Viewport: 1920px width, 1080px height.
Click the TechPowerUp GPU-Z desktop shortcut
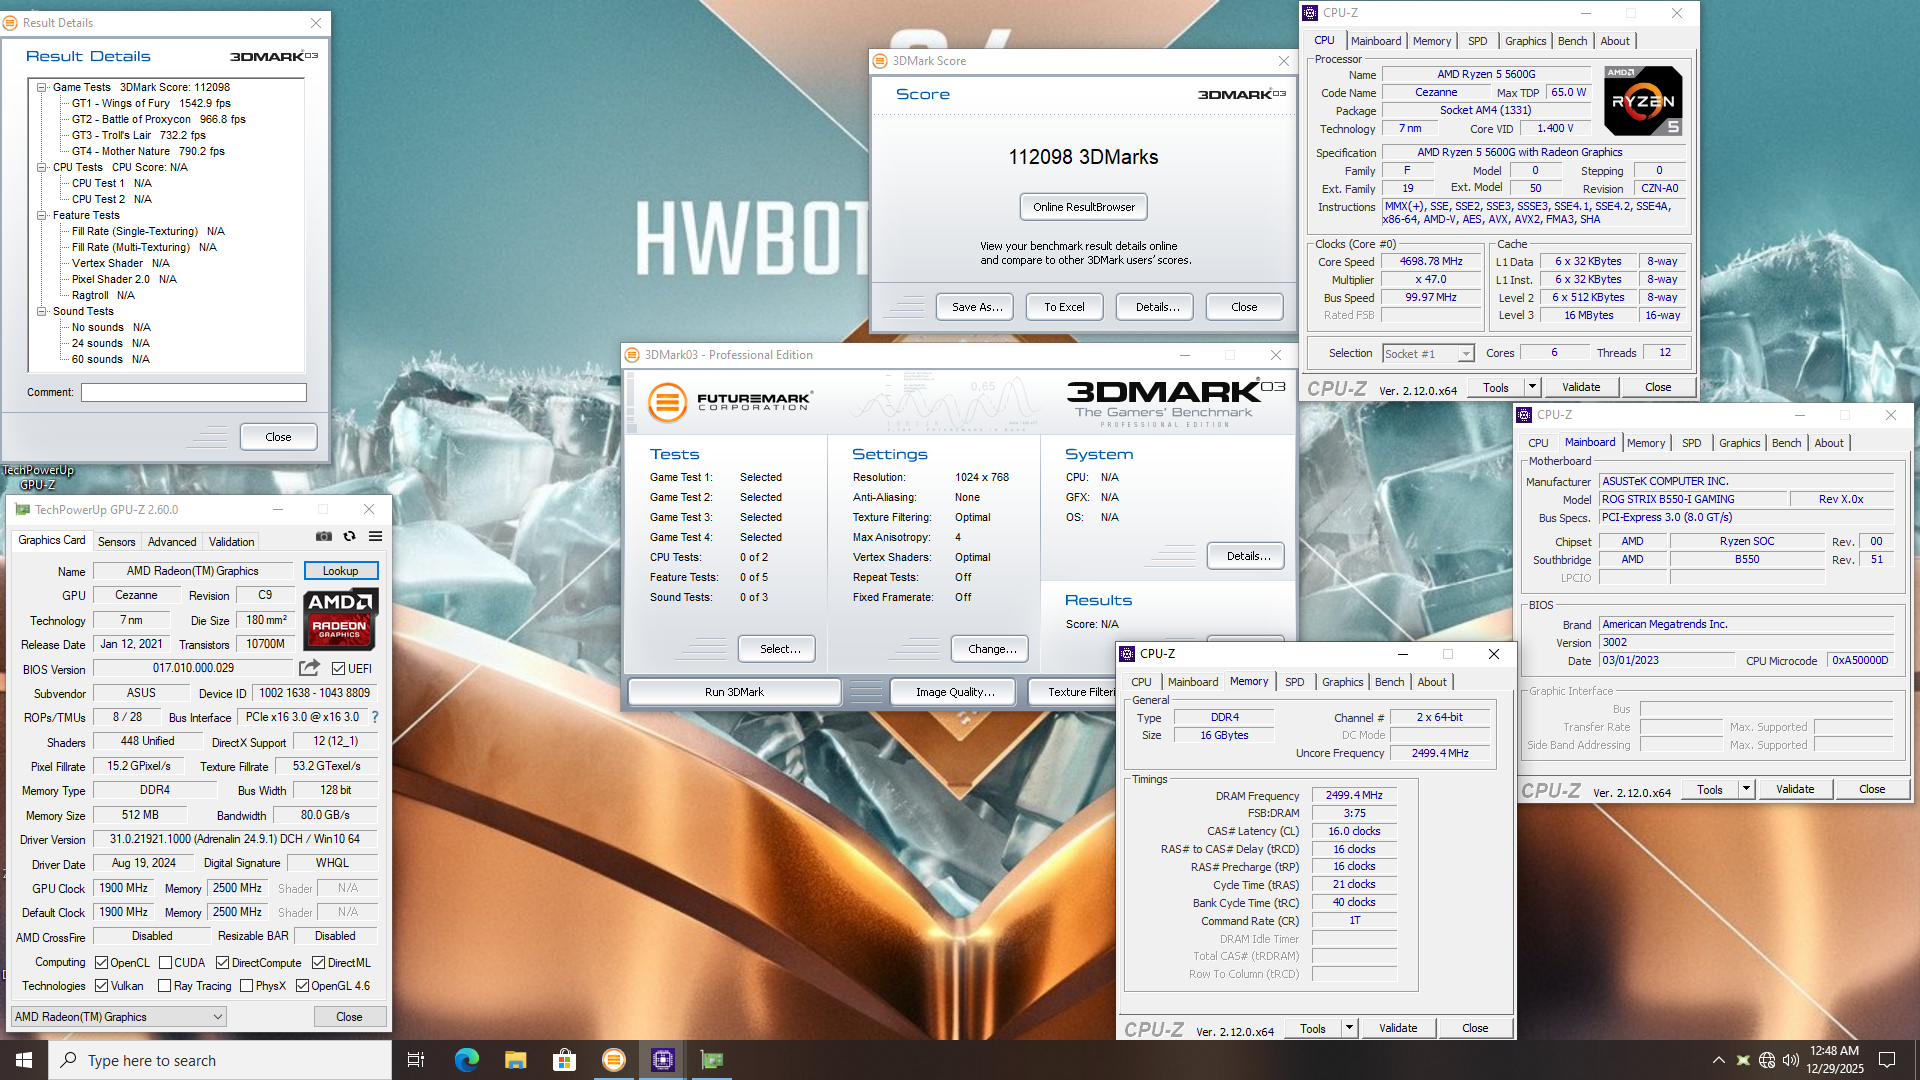pos(38,477)
